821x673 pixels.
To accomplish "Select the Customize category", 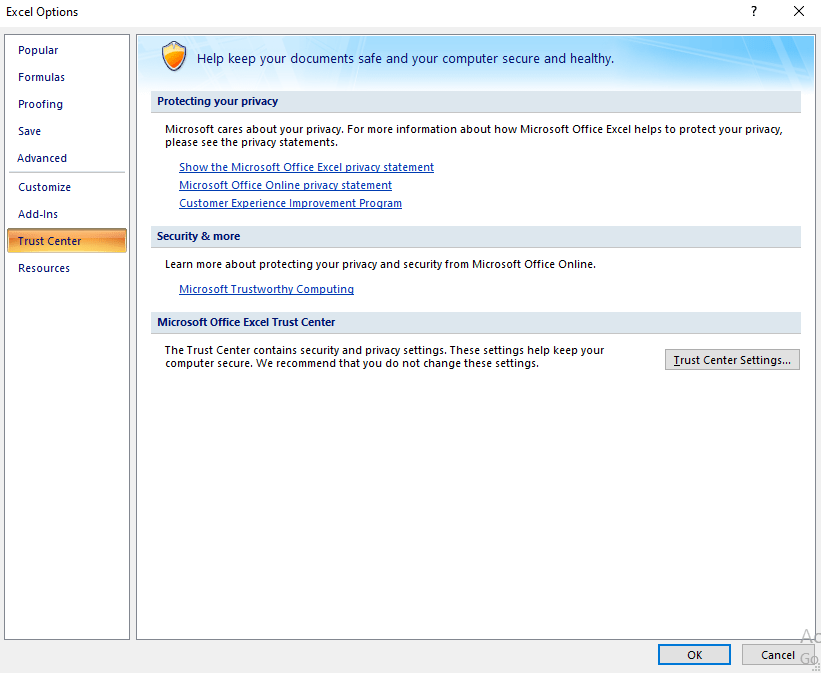I will point(44,187).
